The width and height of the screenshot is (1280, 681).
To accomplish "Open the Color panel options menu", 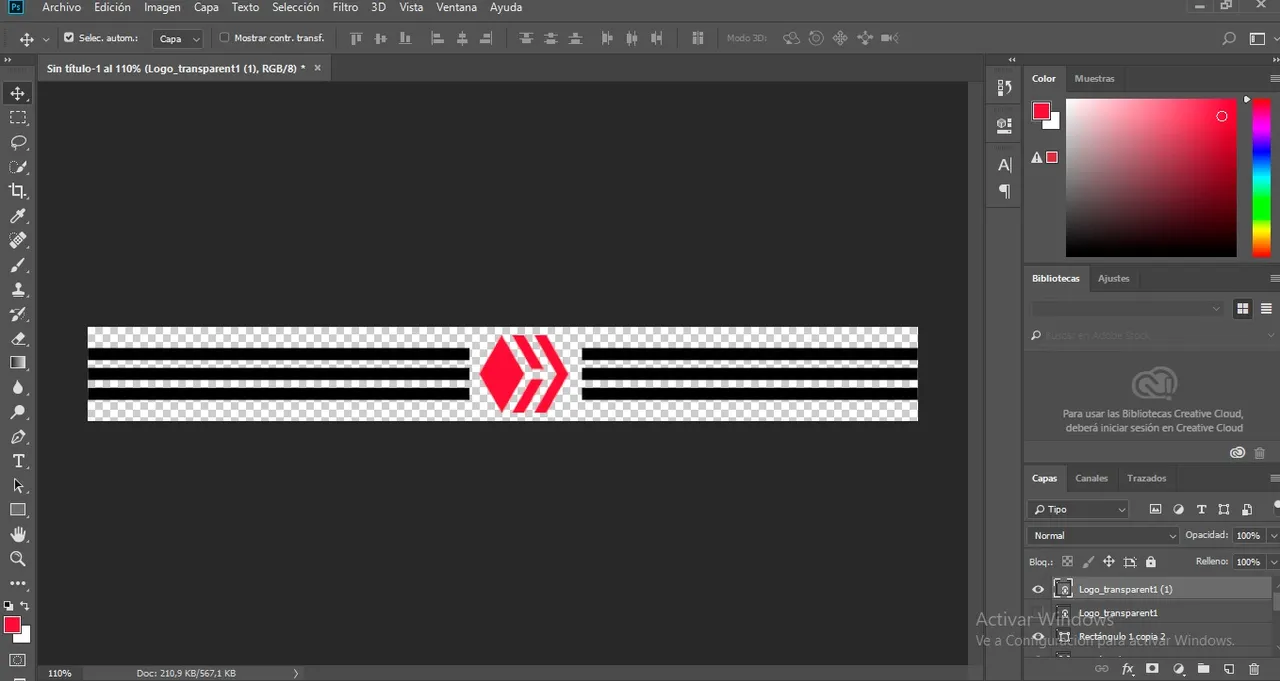I will (x=1275, y=78).
